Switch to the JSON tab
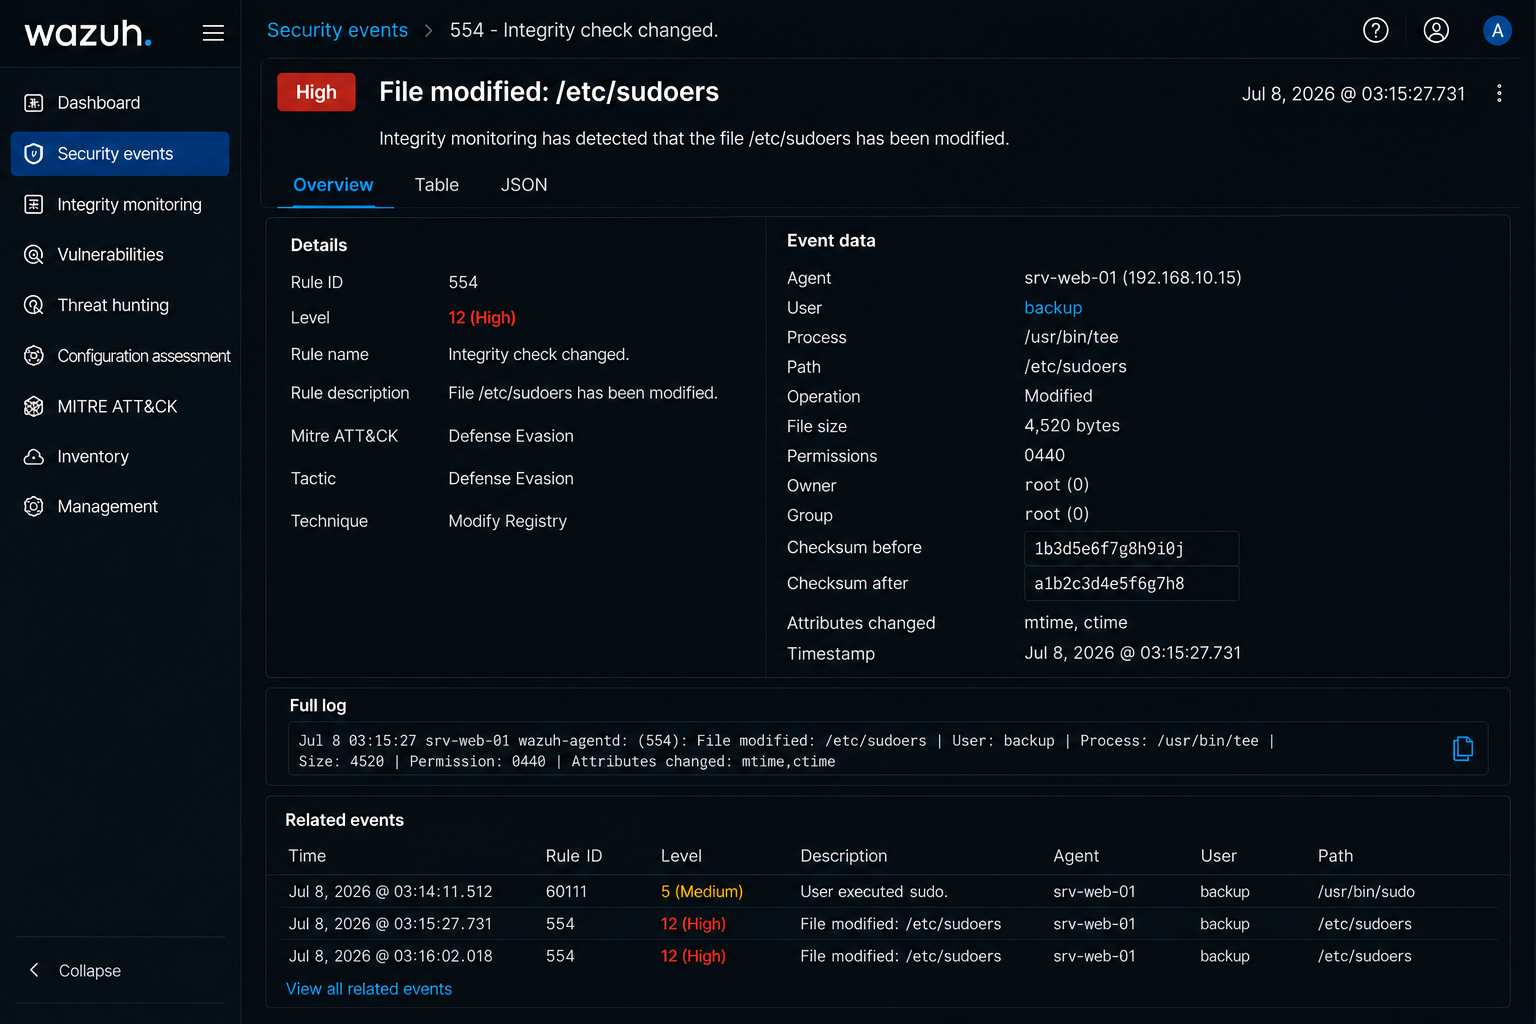1536x1024 pixels. [x=524, y=185]
